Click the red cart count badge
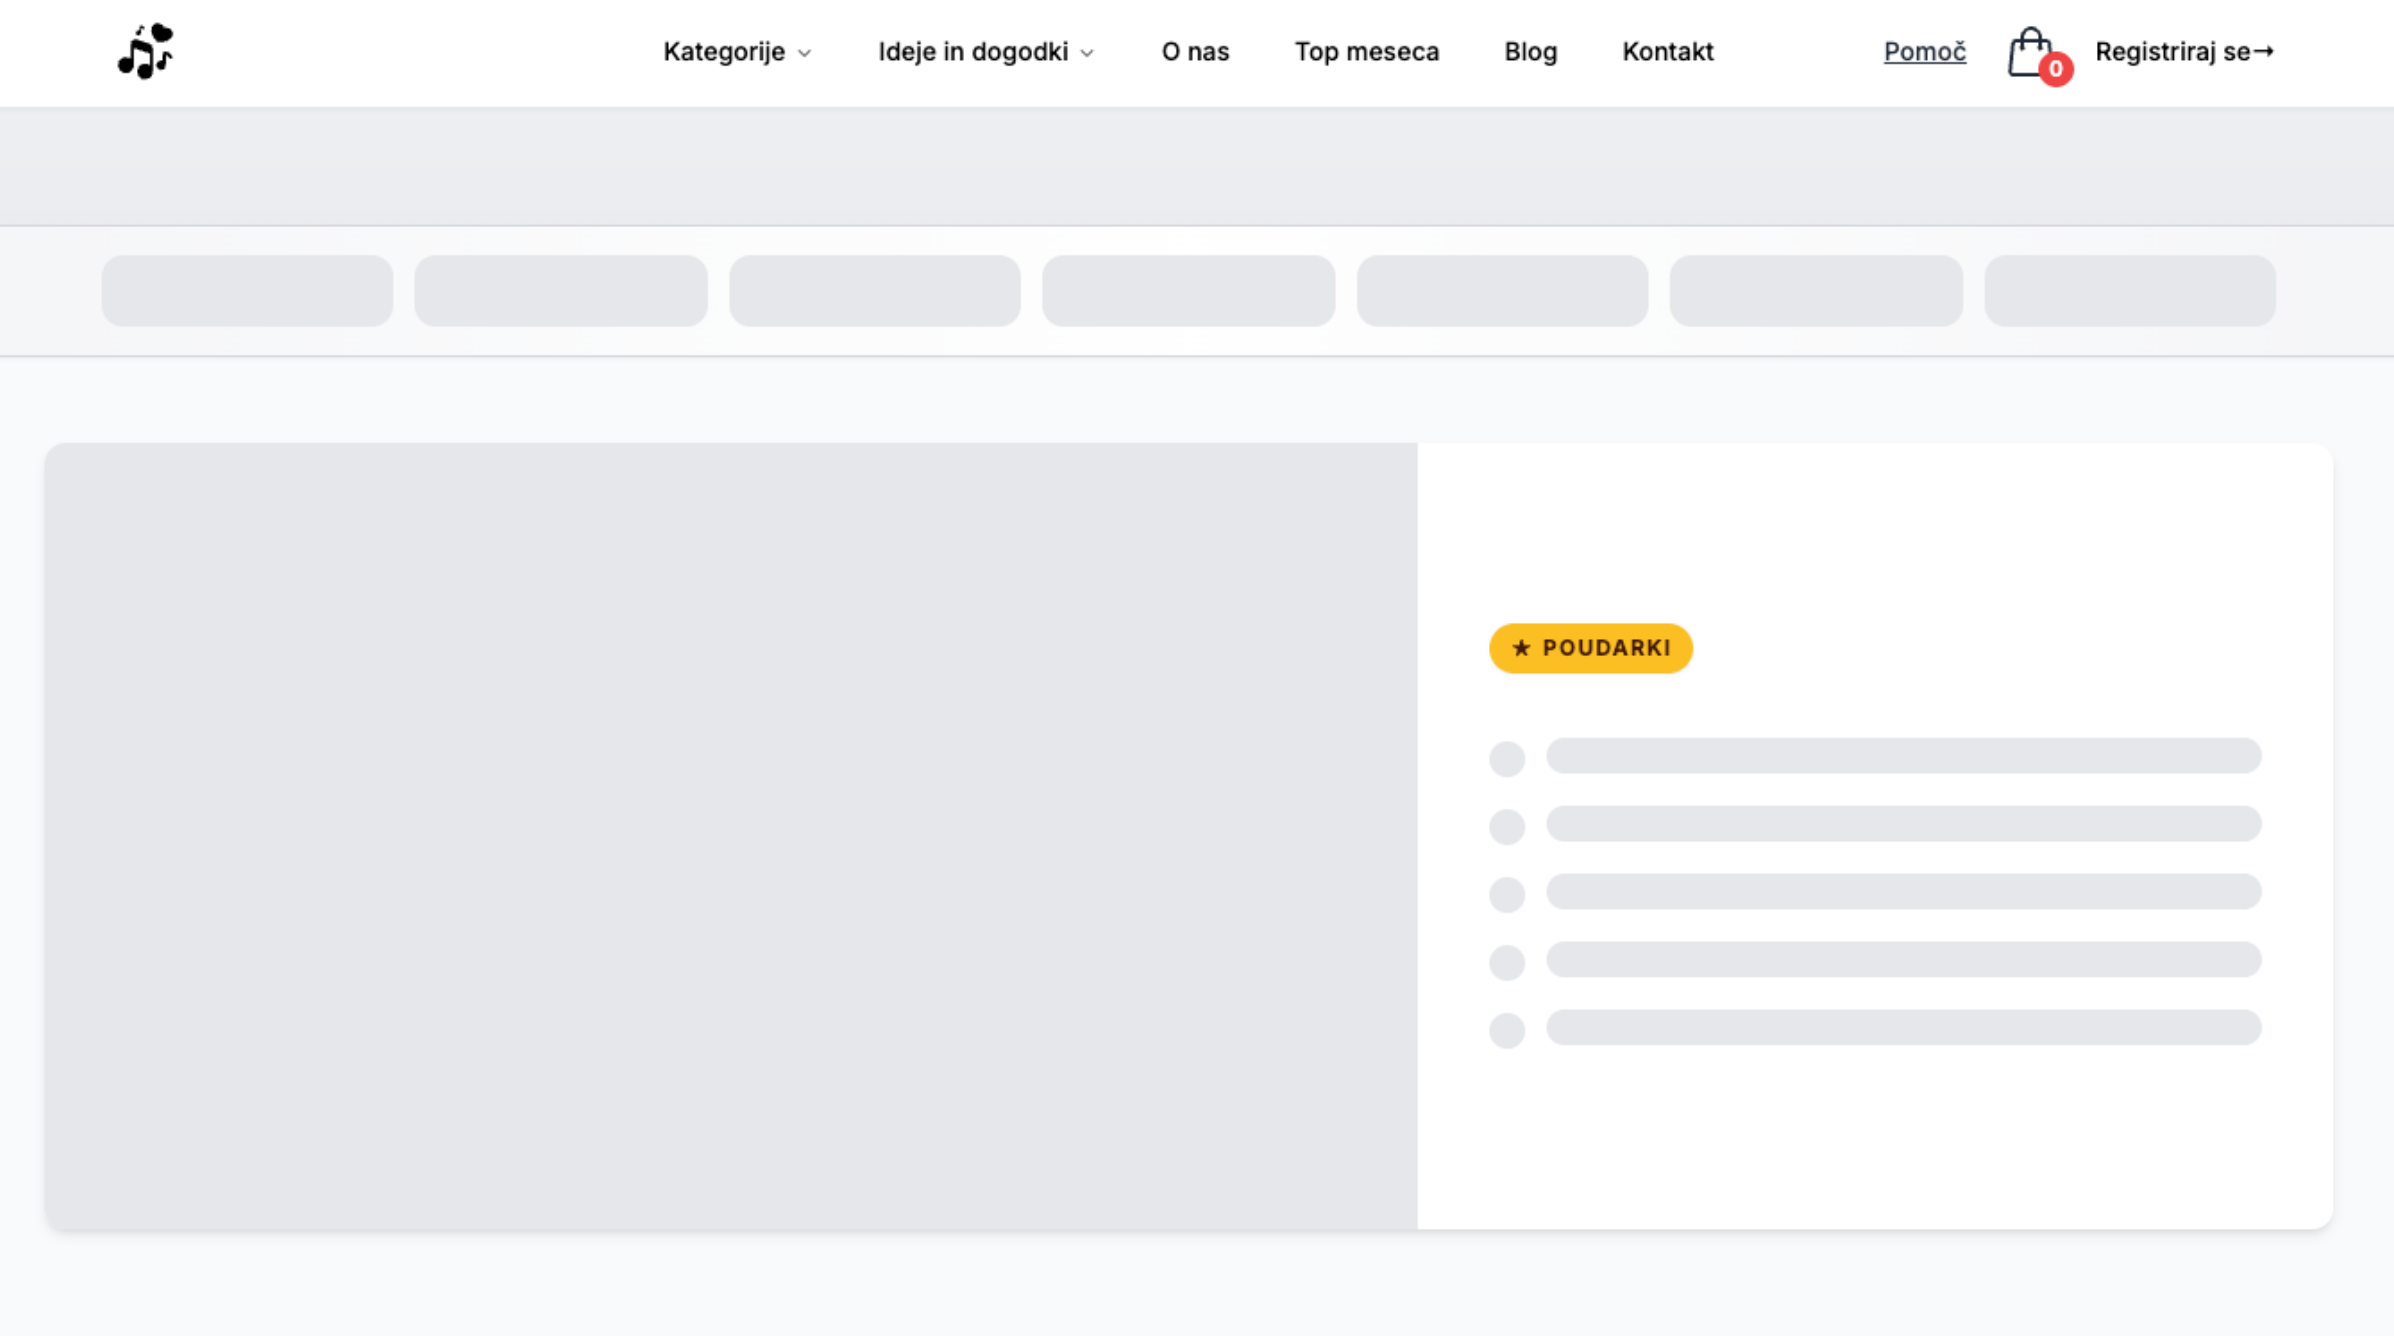Screen dimensions: 2394x1336 pos(2055,69)
